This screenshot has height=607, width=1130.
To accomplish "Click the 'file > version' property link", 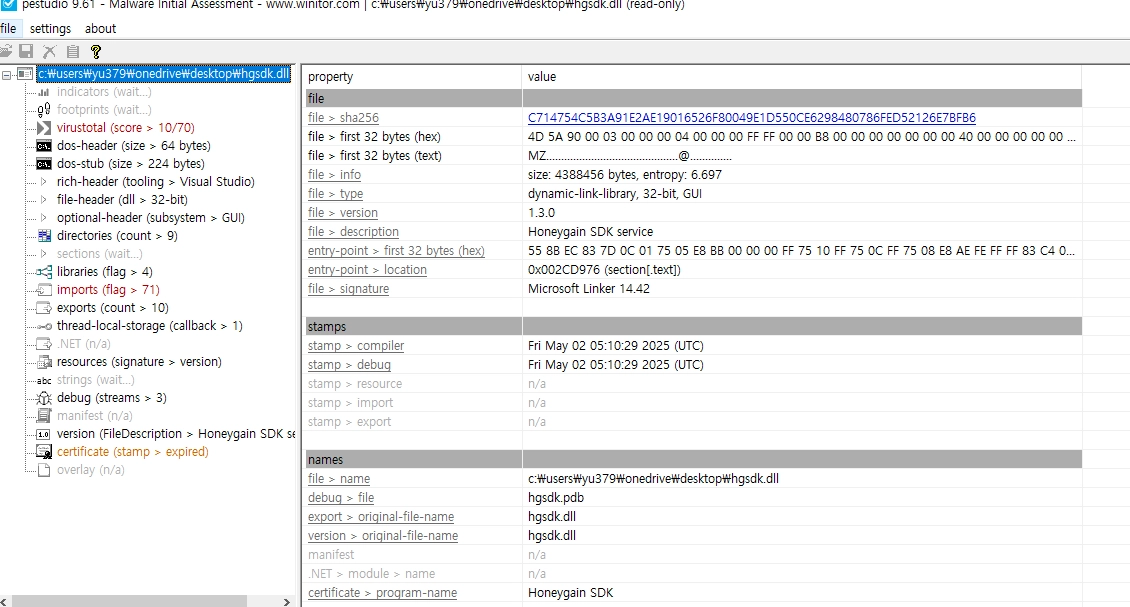I will point(342,213).
